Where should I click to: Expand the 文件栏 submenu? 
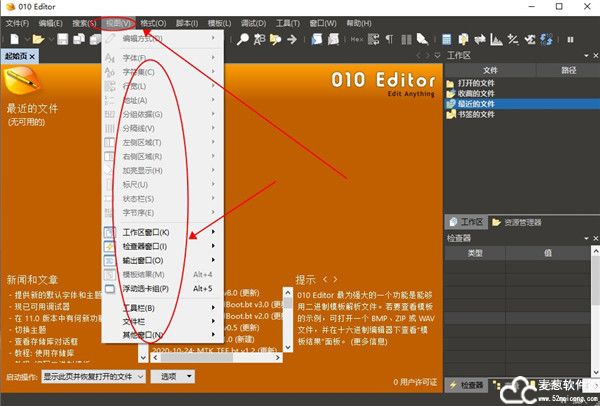tap(163, 321)
